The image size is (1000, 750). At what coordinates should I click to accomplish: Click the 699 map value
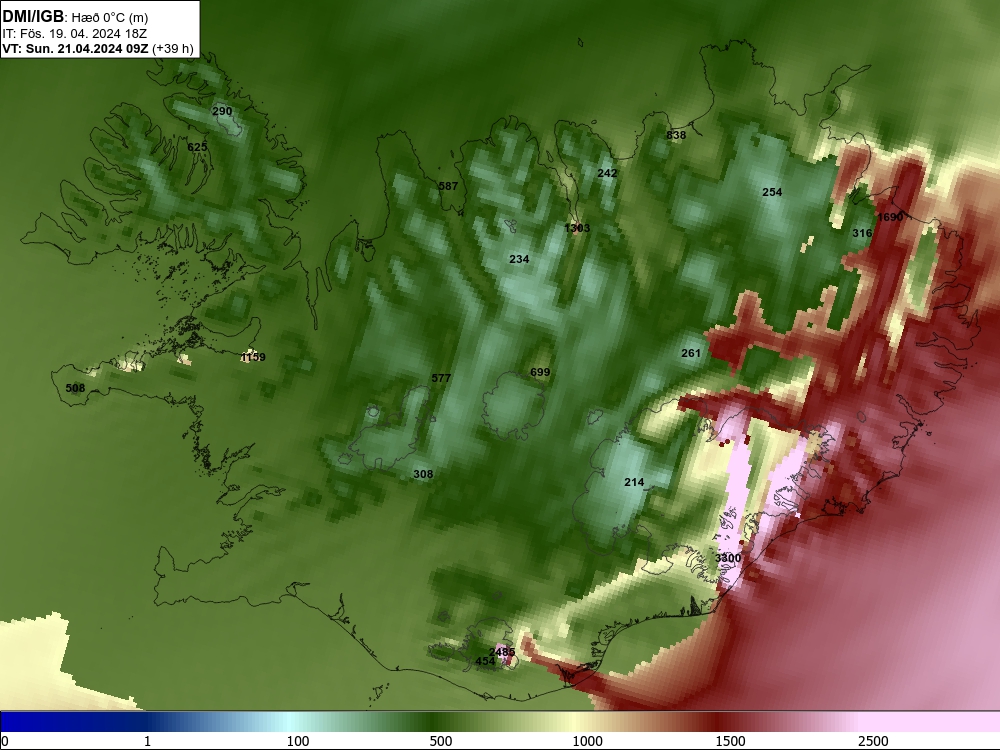[x=540, y=372]
